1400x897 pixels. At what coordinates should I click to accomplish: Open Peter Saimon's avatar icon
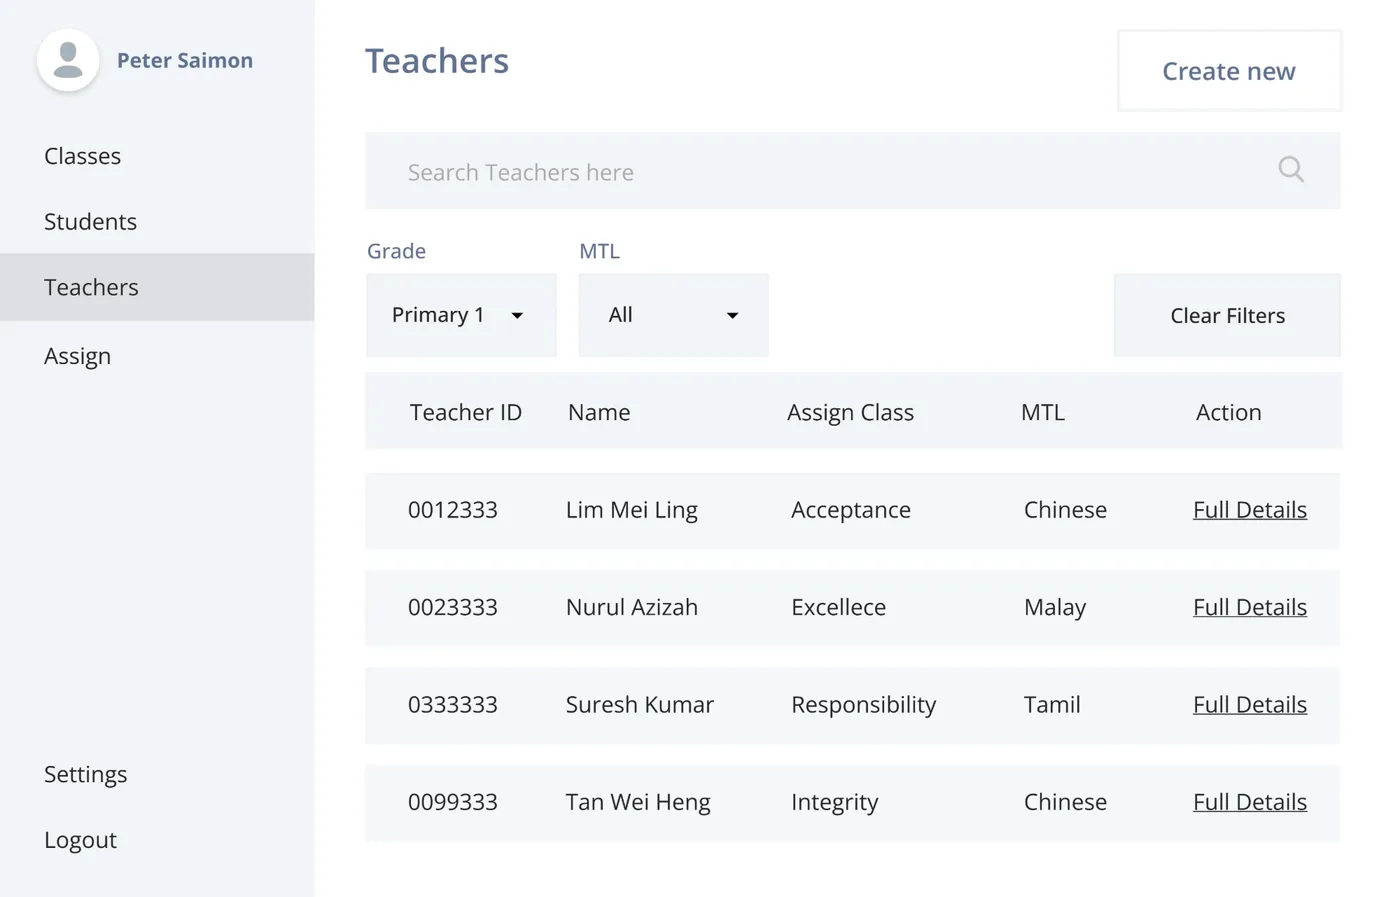pyautogui.click(x=68, y=60)
